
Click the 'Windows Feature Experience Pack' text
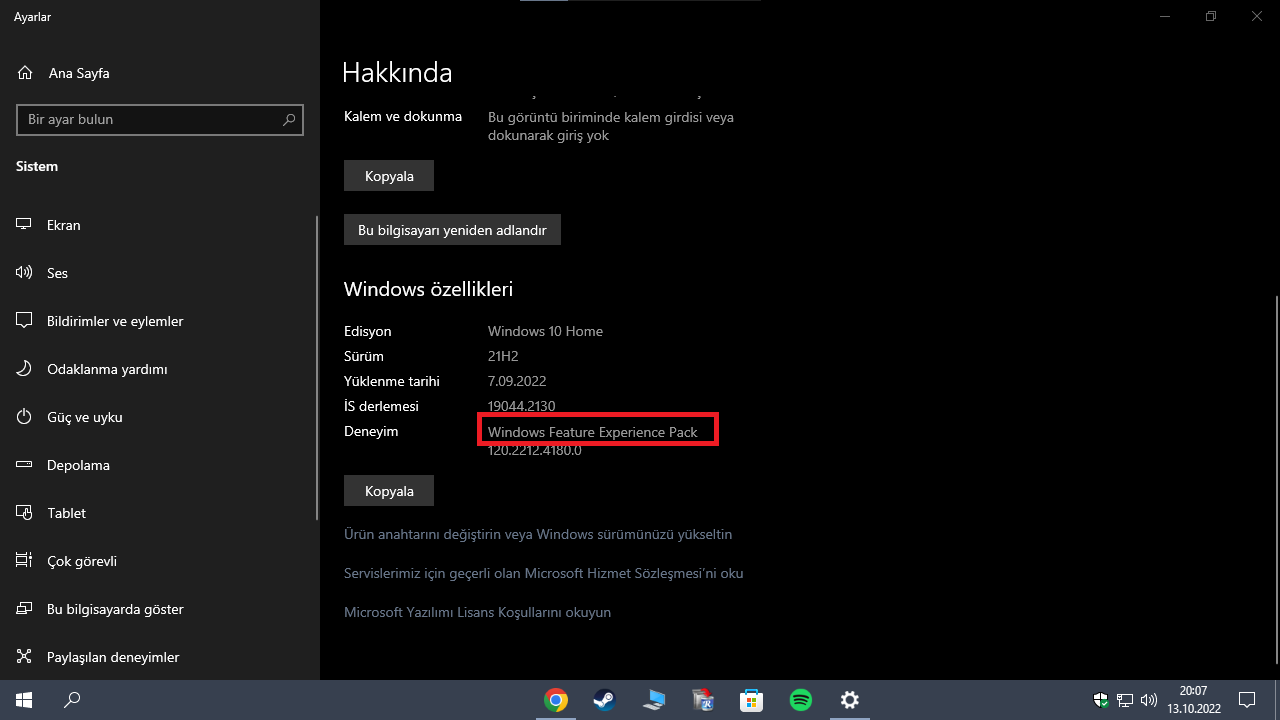click(x=593, y=432)
